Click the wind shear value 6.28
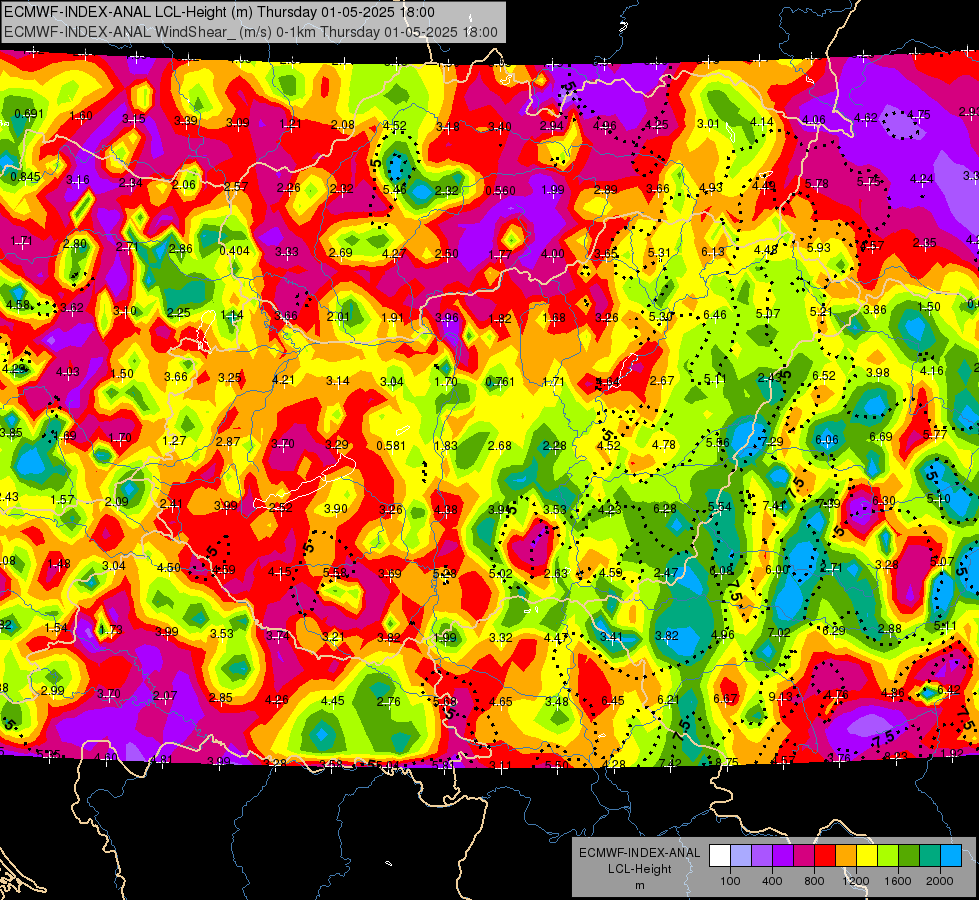Screen dimensions: 979x900 665,509
